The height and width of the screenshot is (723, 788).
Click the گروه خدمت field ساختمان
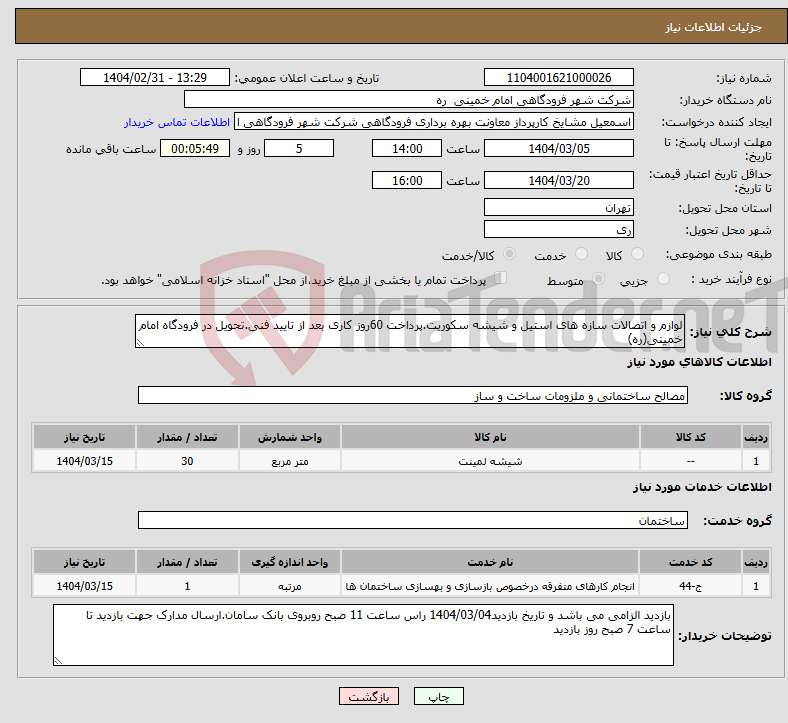point(413,520)
